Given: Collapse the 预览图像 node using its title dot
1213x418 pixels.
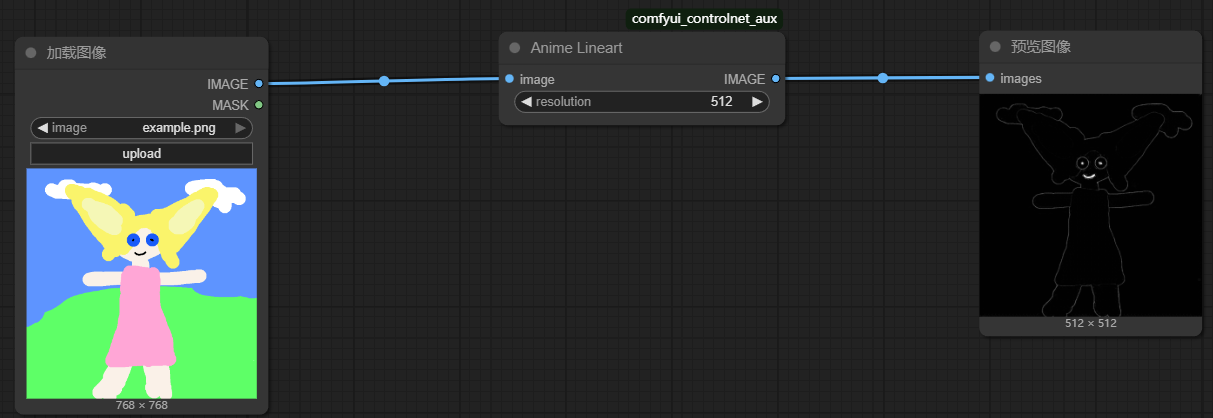Looking at the screenshot, I should tap(995, 46).
